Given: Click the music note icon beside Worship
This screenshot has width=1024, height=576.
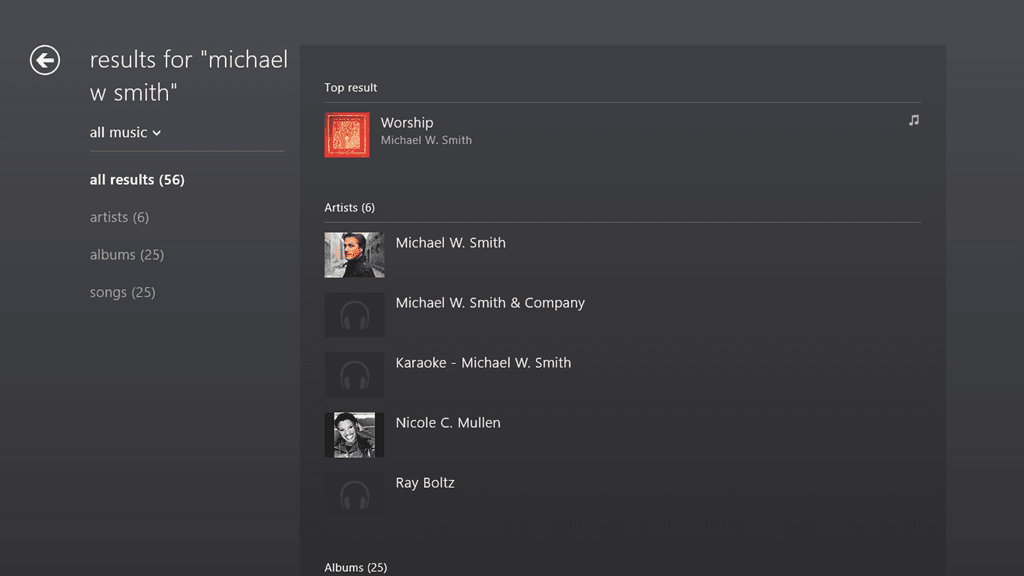Looking at the screenshot, I should pyautogui.click(x=913, y=120).
